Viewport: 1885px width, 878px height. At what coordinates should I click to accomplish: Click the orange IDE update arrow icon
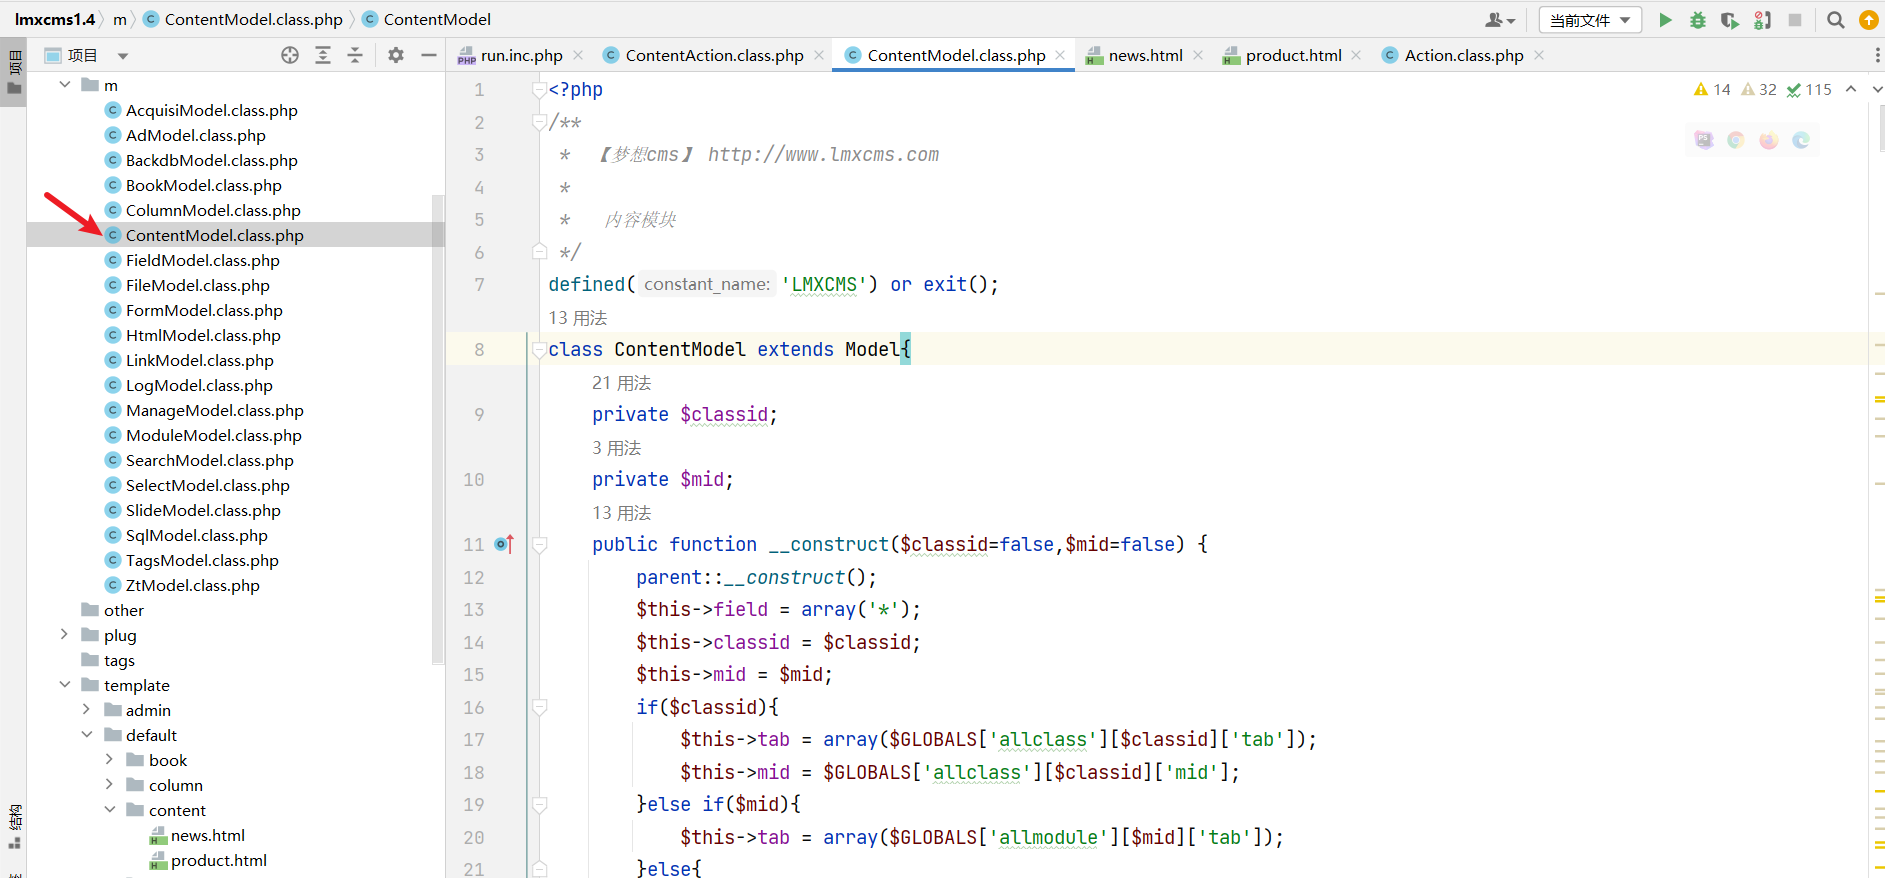tap(1868, 20)
